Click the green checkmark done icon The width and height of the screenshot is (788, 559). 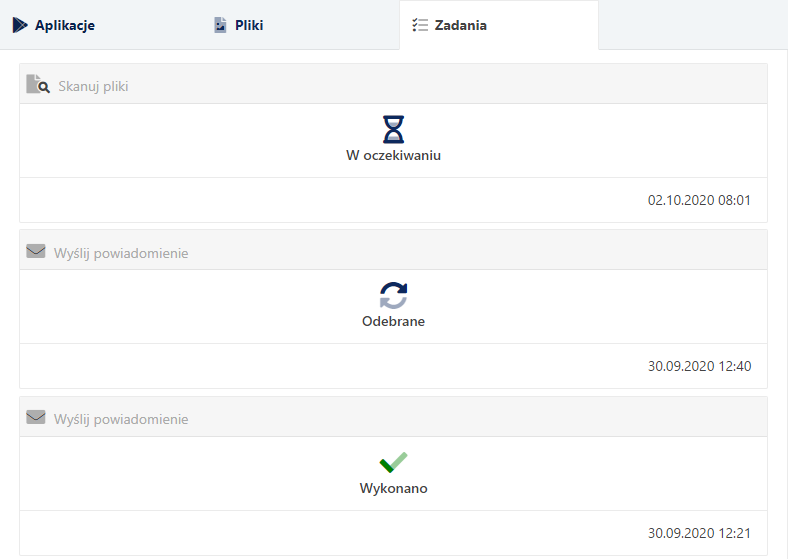tap(393, 462)
